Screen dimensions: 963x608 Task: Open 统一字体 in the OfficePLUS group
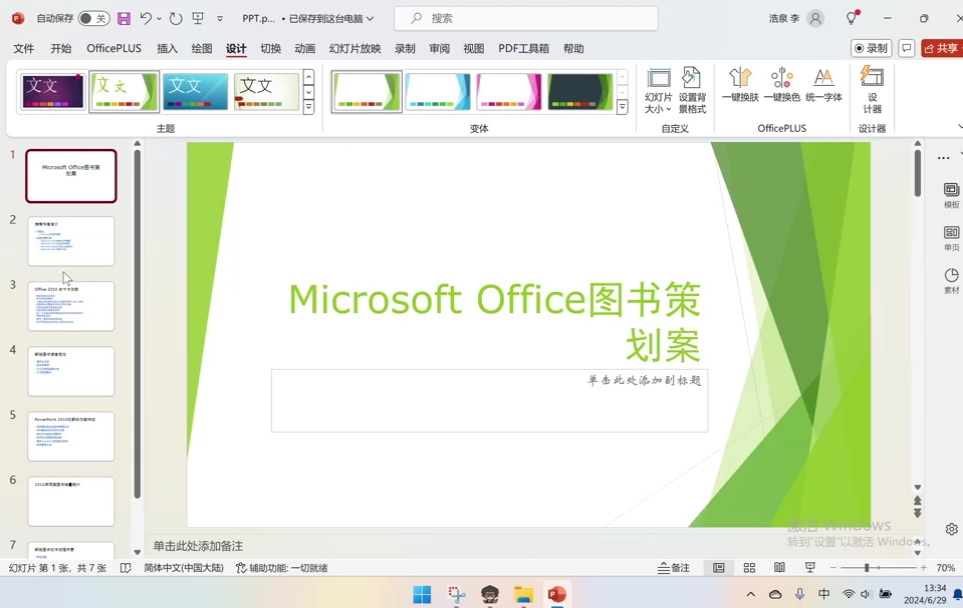tap(824, 90)
